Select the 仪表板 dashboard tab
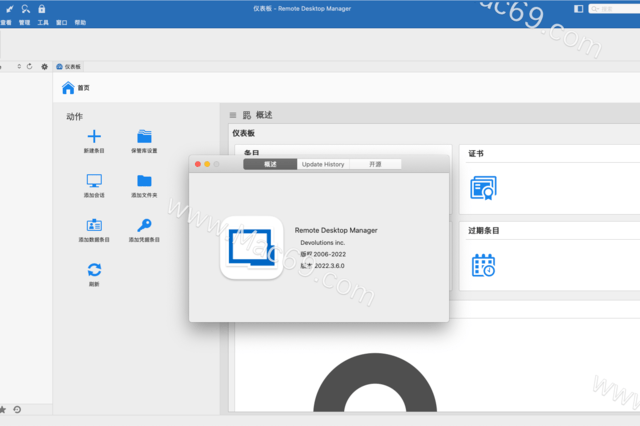This screenshot has width=640, height=426. [x=69, y=67]
